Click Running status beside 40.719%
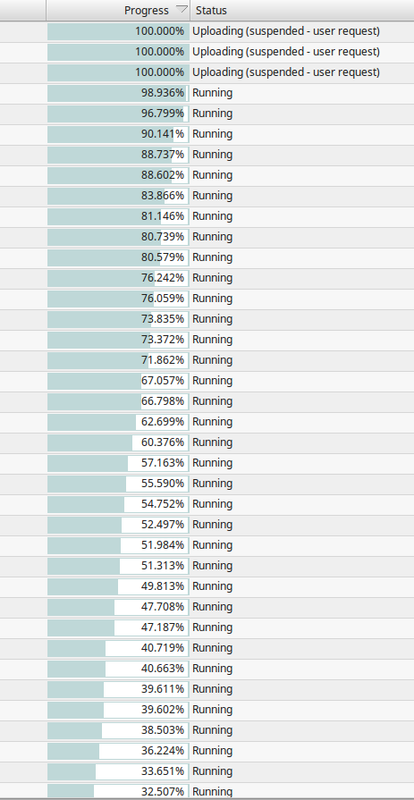The image size is (414, 800). (212, 648)
